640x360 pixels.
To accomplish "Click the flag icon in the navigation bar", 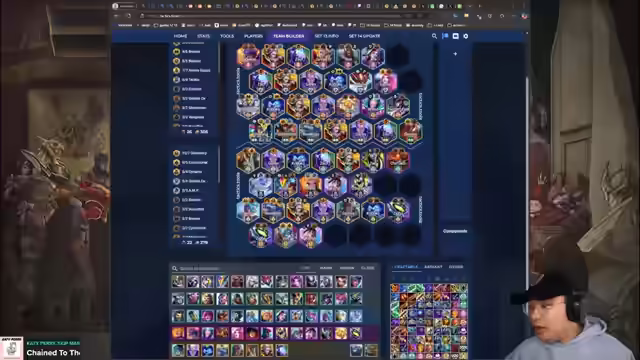I will (445, 36).
